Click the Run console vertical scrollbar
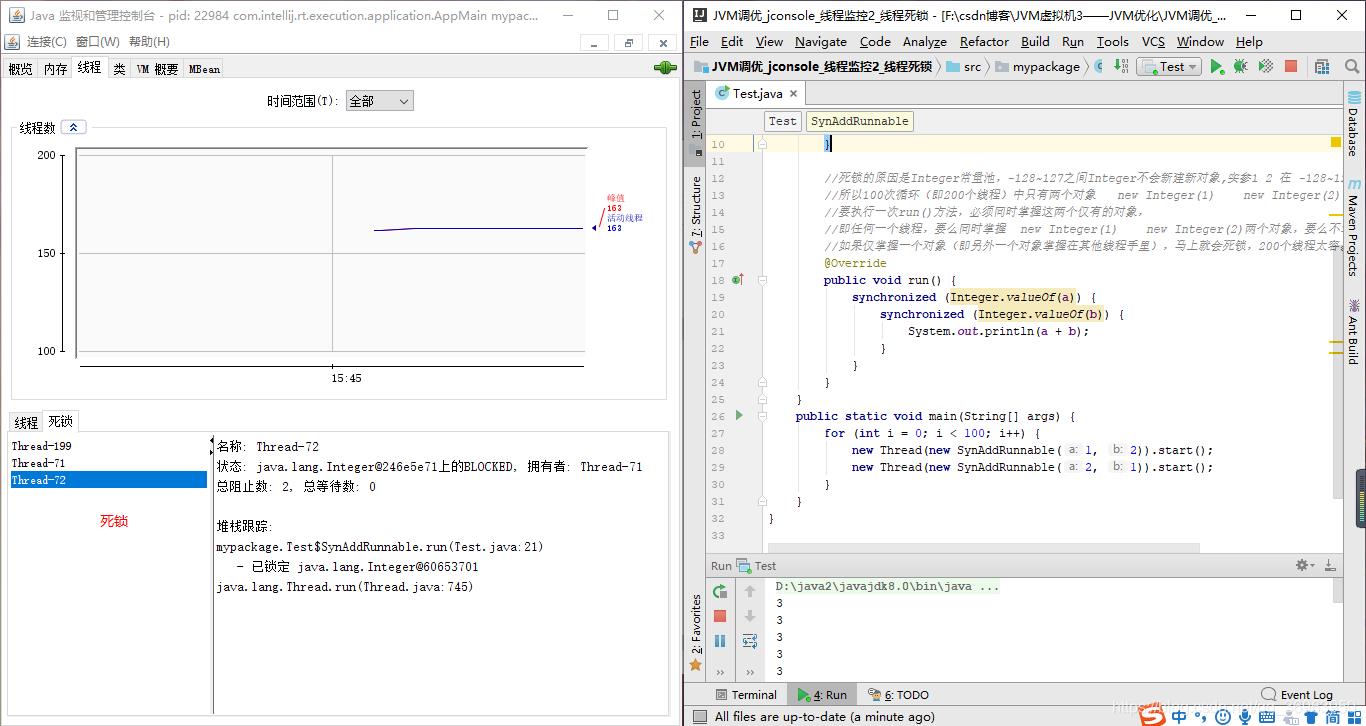The width and height of the screenshot is (1366, 726). (x=1338, y=590)
